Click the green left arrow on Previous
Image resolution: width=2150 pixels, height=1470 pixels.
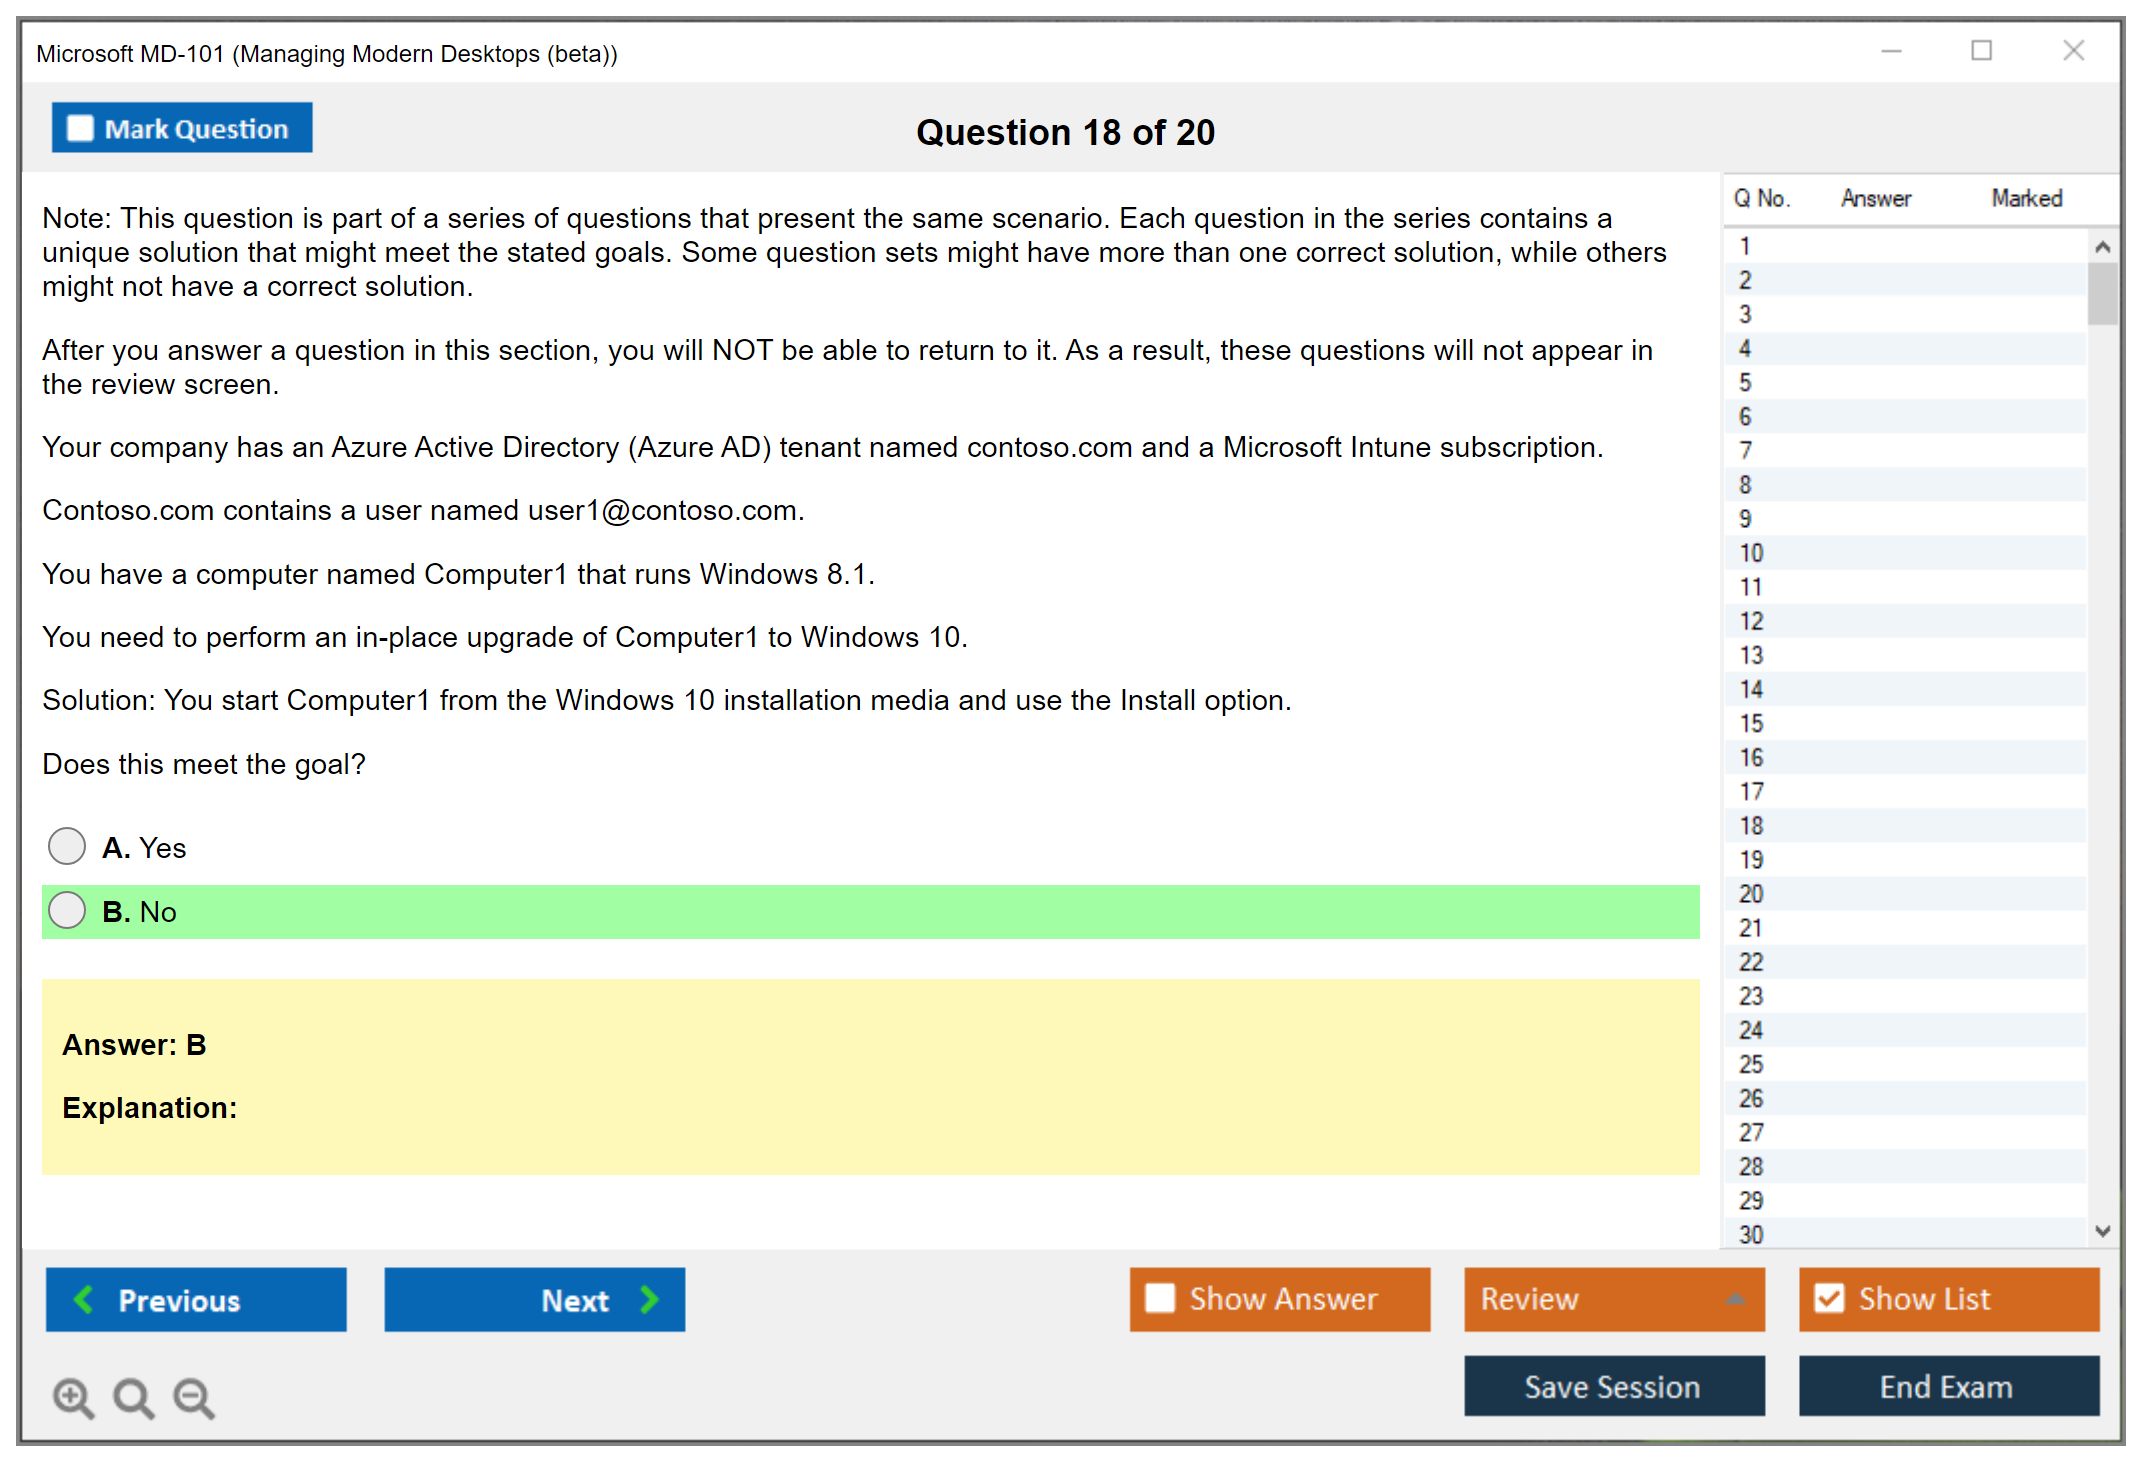[84, 1299]
